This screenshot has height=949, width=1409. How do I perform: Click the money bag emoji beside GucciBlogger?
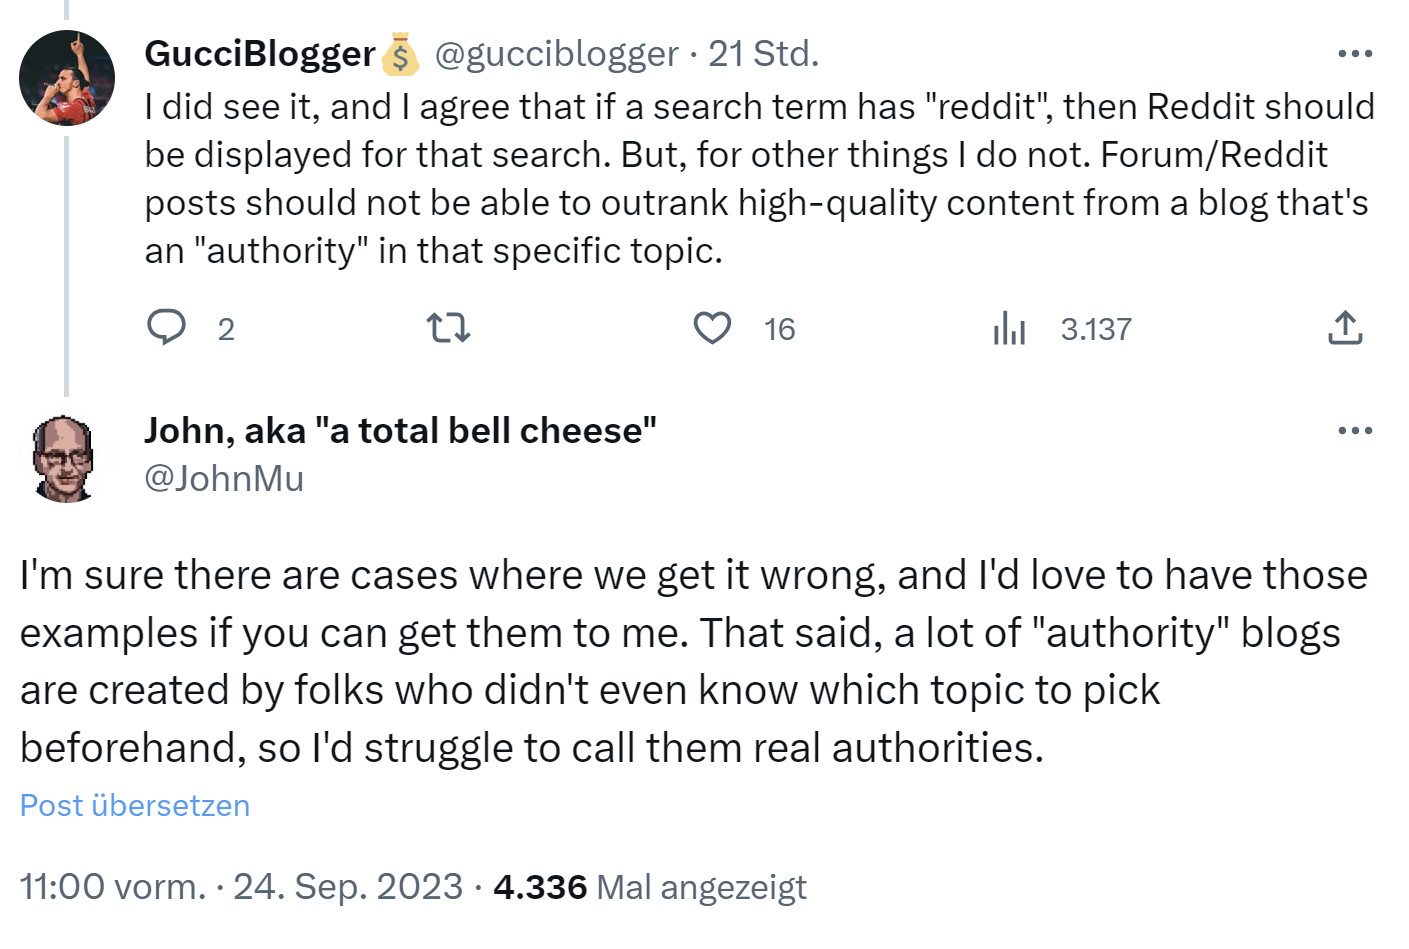400,55
